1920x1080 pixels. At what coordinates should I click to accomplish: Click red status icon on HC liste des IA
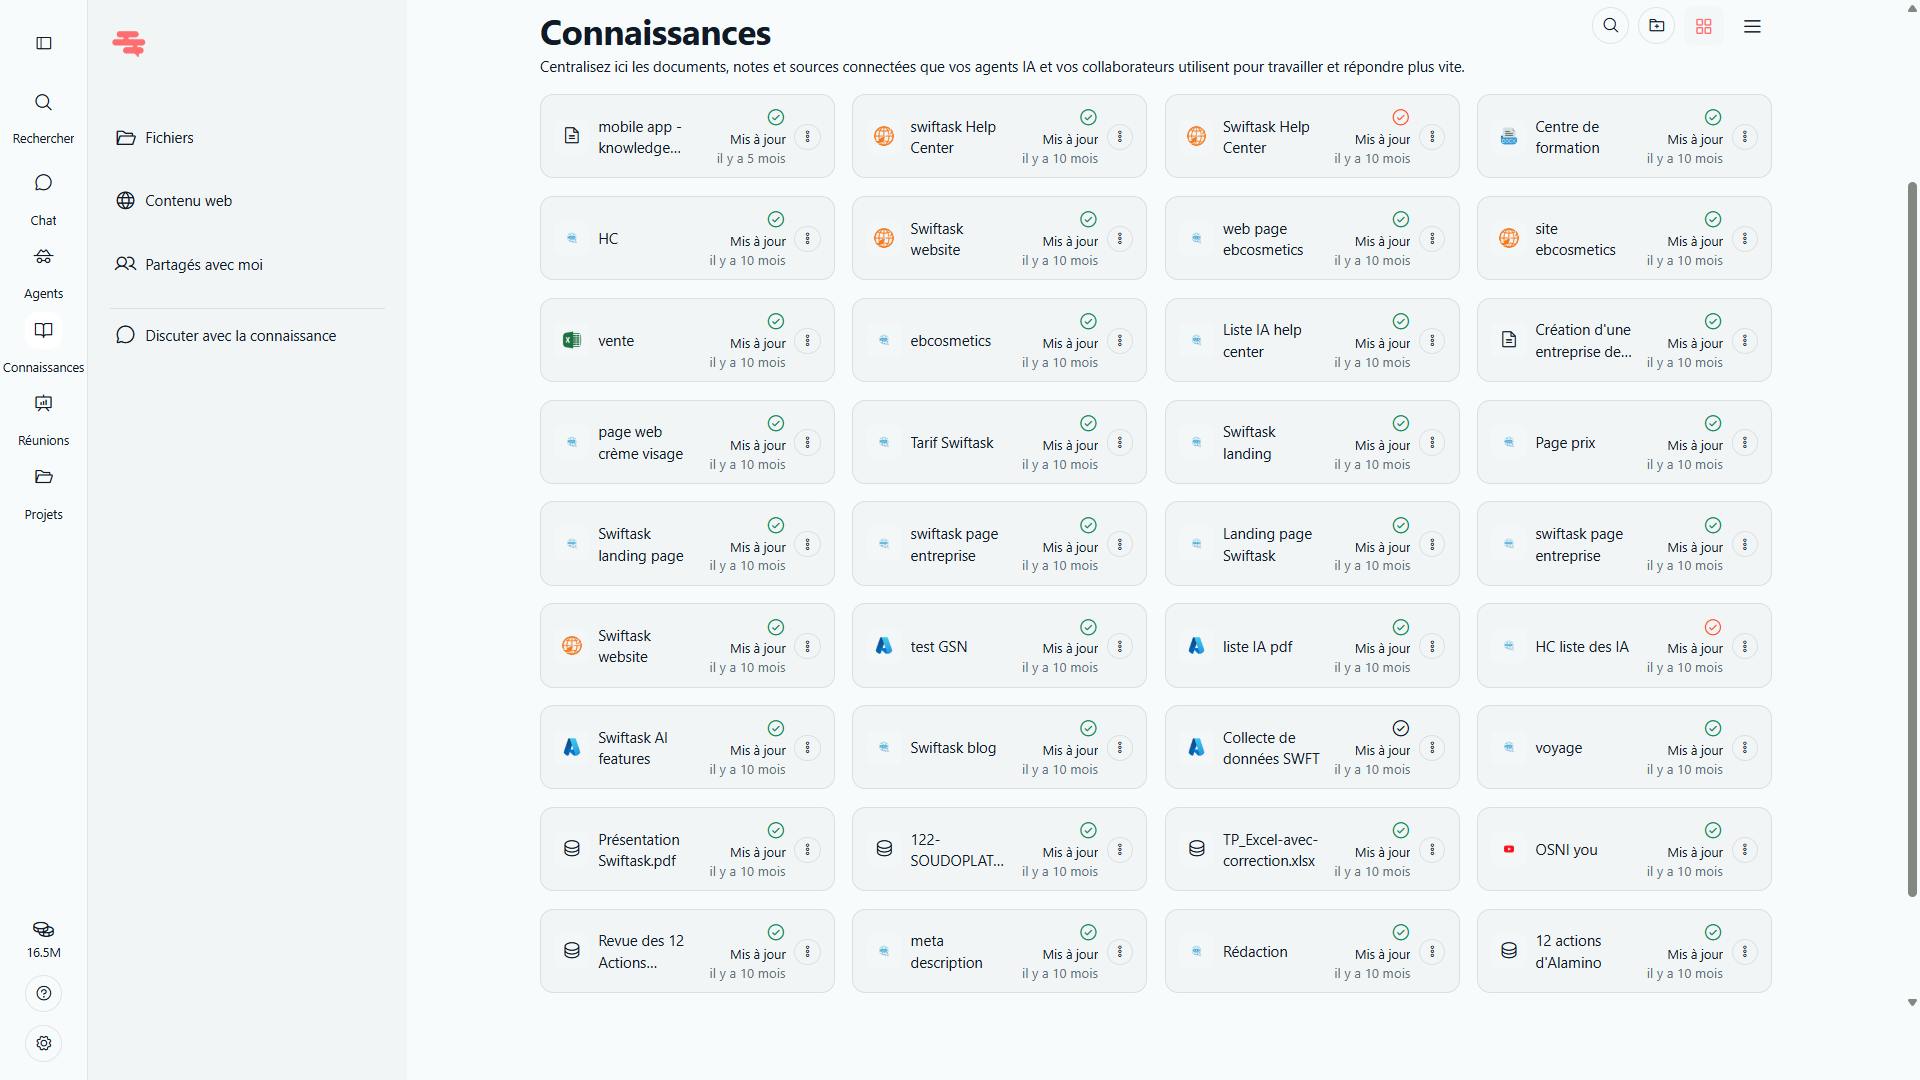pos(1713,627)
